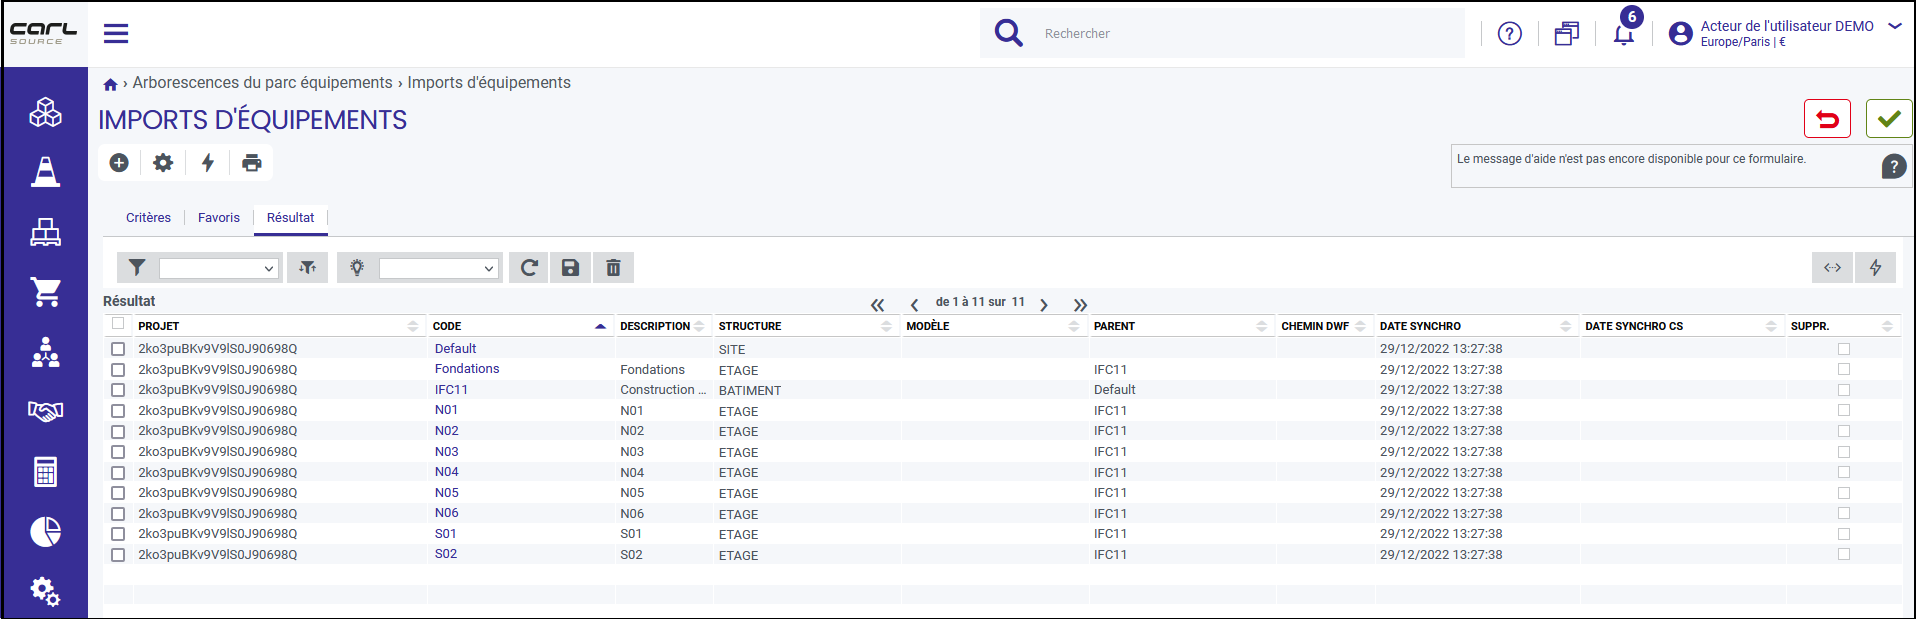Open the hamburger navigation menu
Screen dimensions: 1916x619
[x=116, y=33]
